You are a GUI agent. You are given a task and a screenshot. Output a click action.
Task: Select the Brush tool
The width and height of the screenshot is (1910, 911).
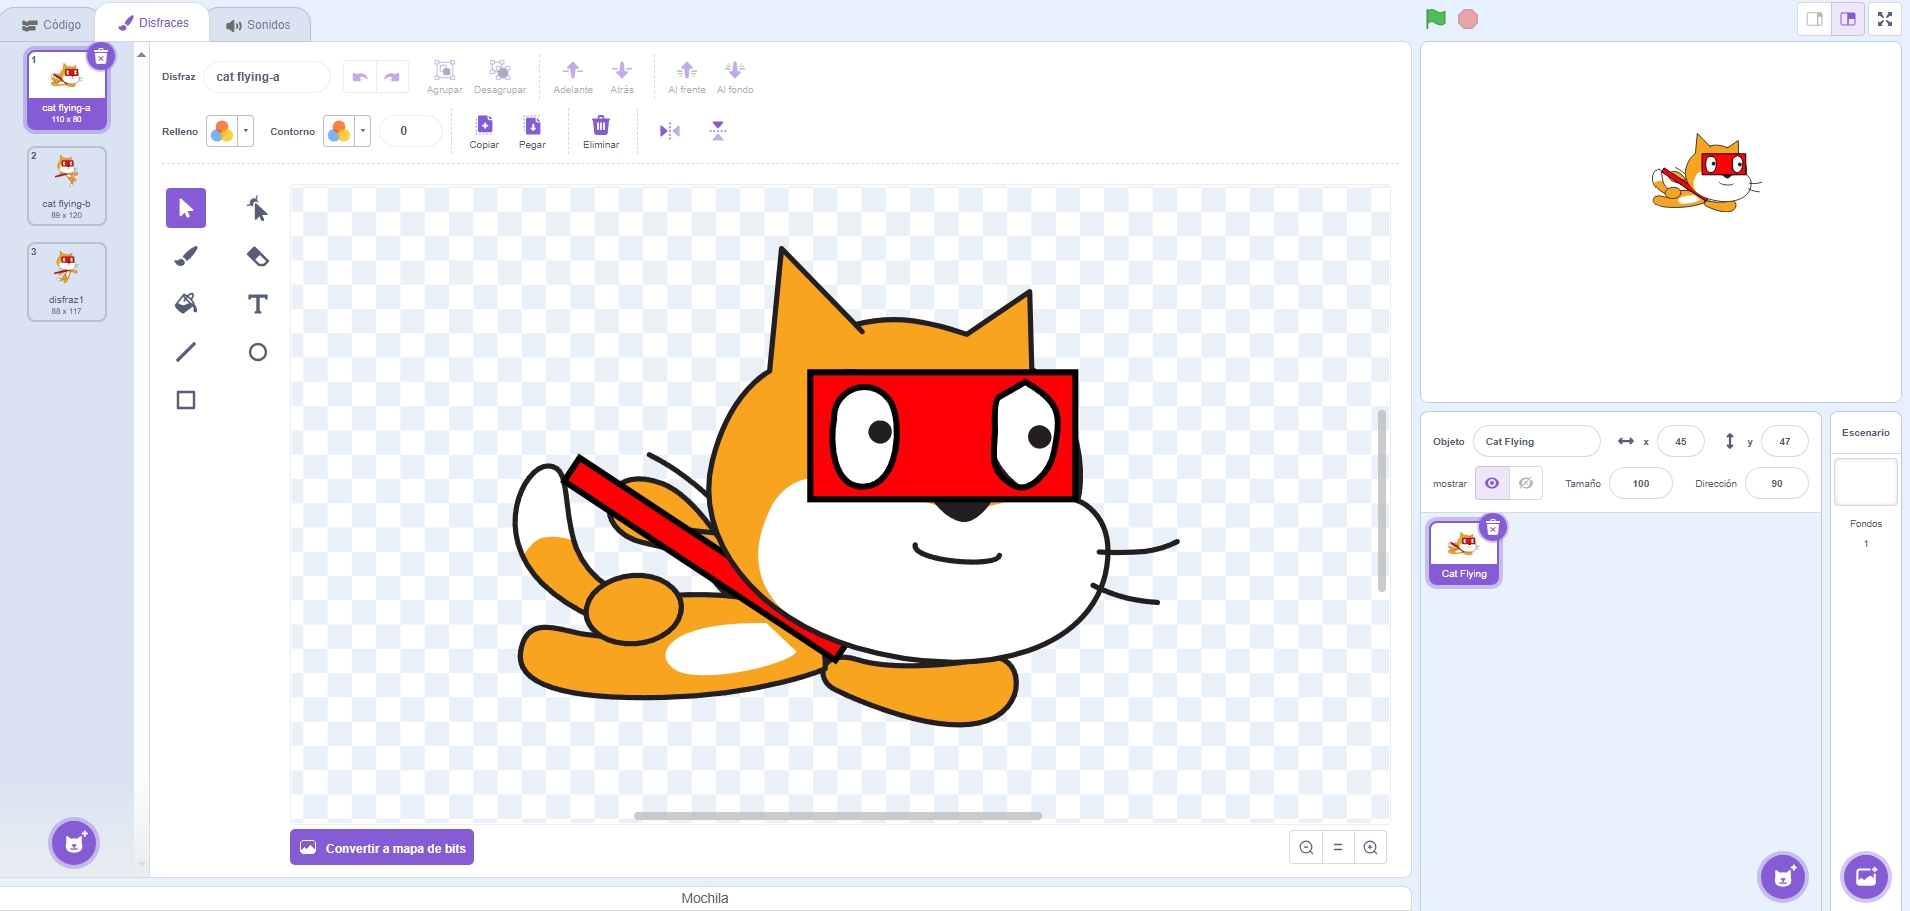pos(186,256)
